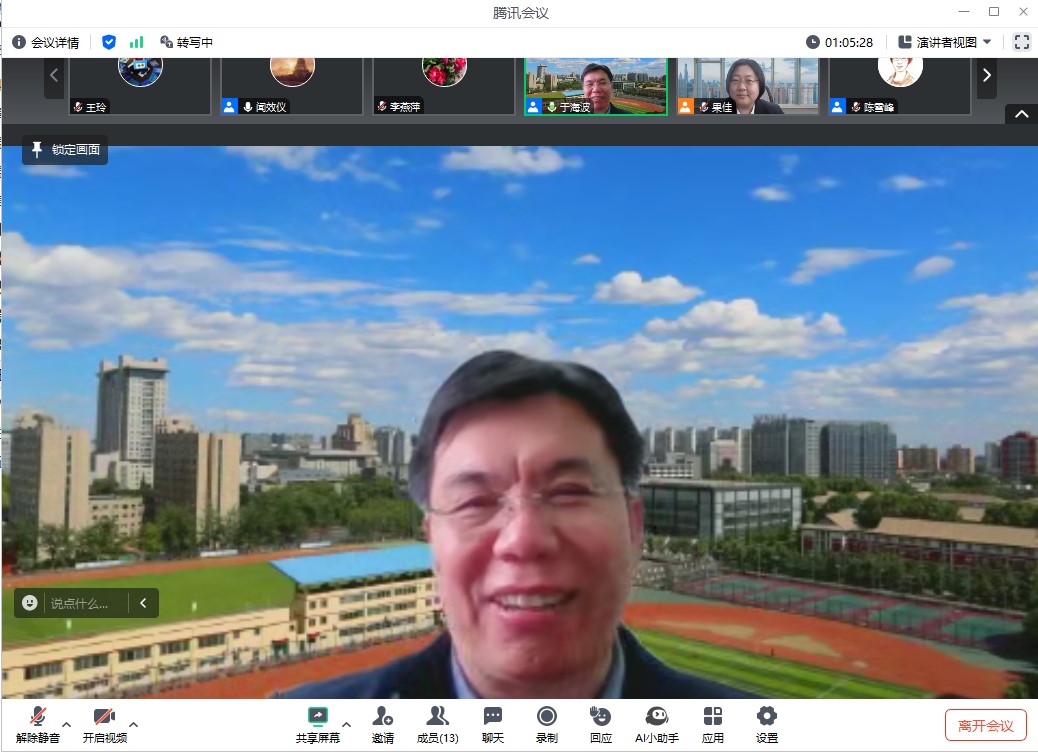Click the 转写中 transcription indicator
1038x752 pixels.
(x=186, y=42)
